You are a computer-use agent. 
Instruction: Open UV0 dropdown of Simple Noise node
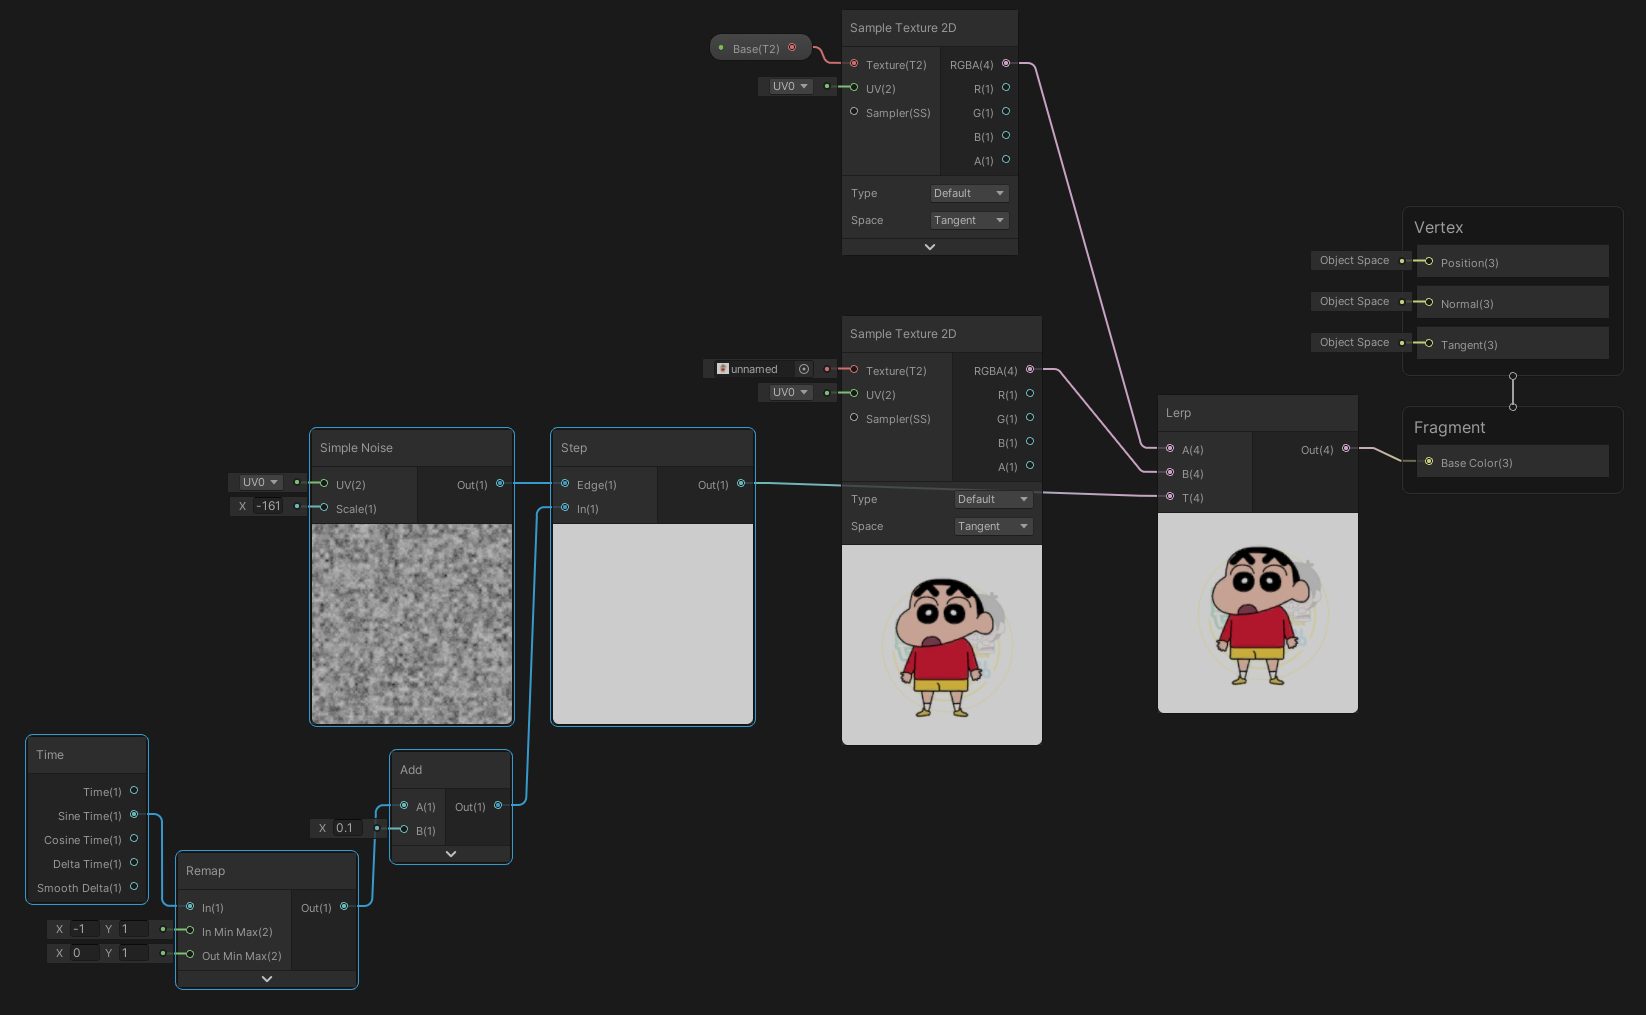click(x=260, y=482)
